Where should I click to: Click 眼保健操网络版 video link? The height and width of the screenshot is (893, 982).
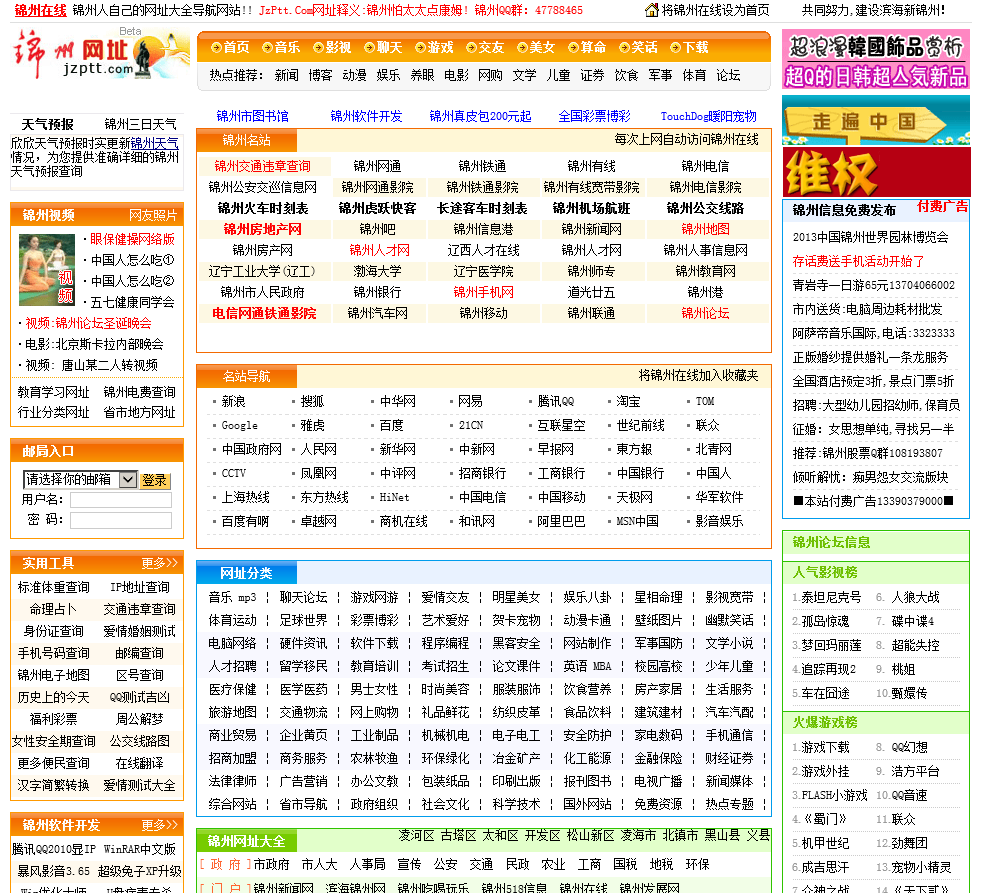[133, 239]
